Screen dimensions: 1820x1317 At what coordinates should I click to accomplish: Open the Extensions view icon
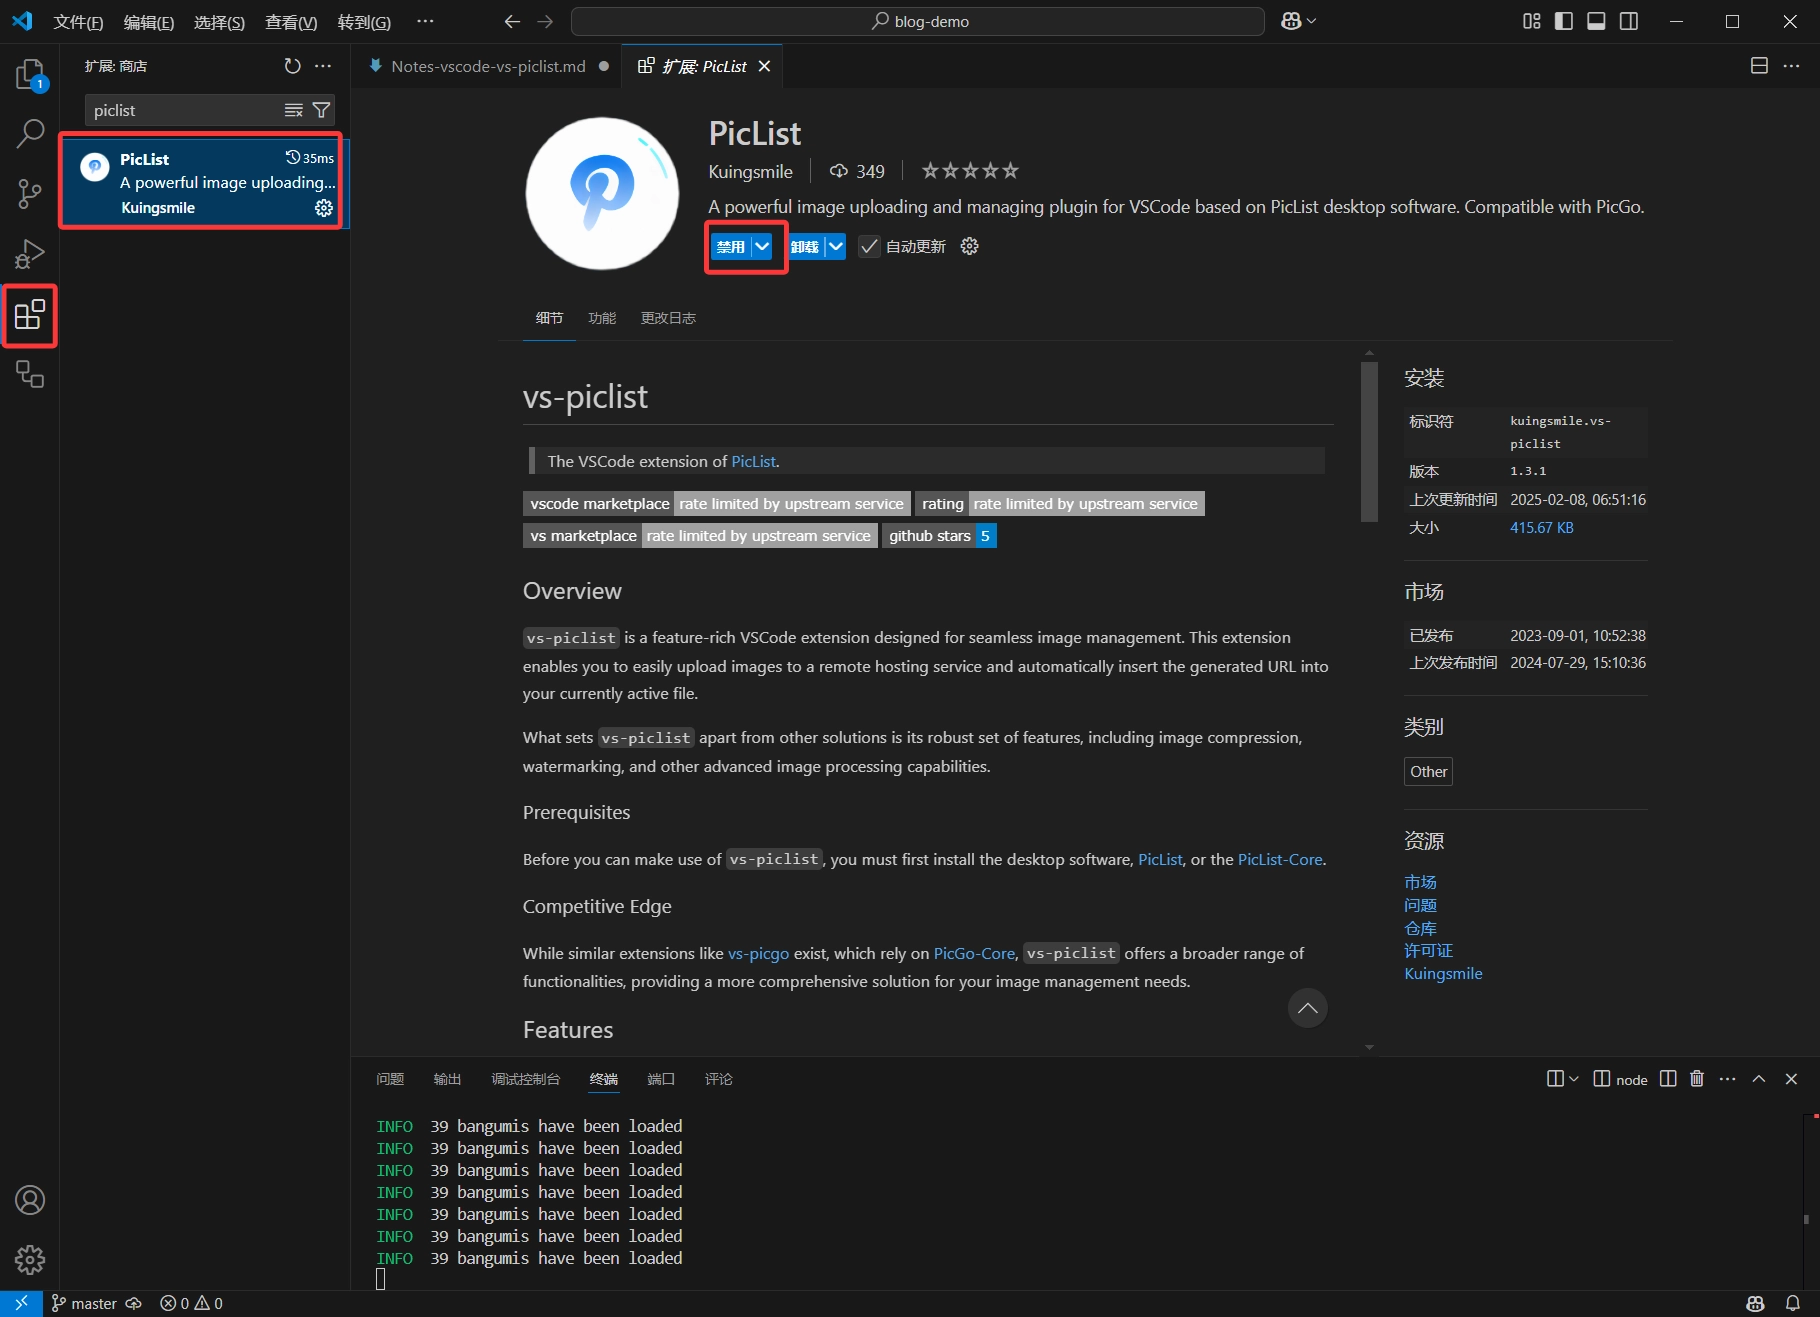[x=30, y=315]
